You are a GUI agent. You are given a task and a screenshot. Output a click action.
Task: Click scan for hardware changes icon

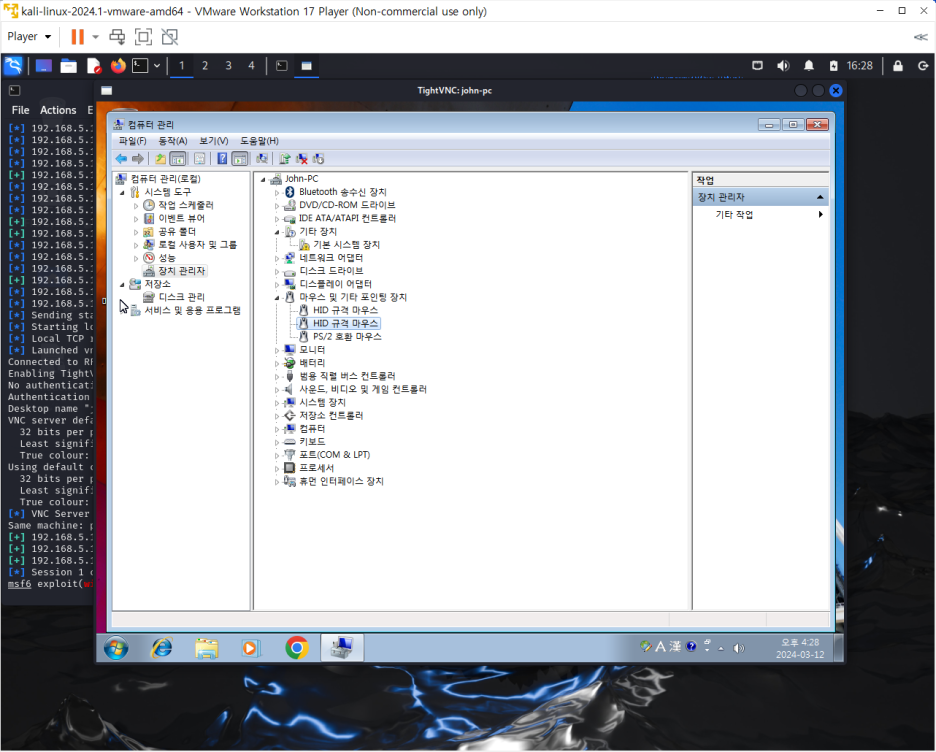point(261,159)
